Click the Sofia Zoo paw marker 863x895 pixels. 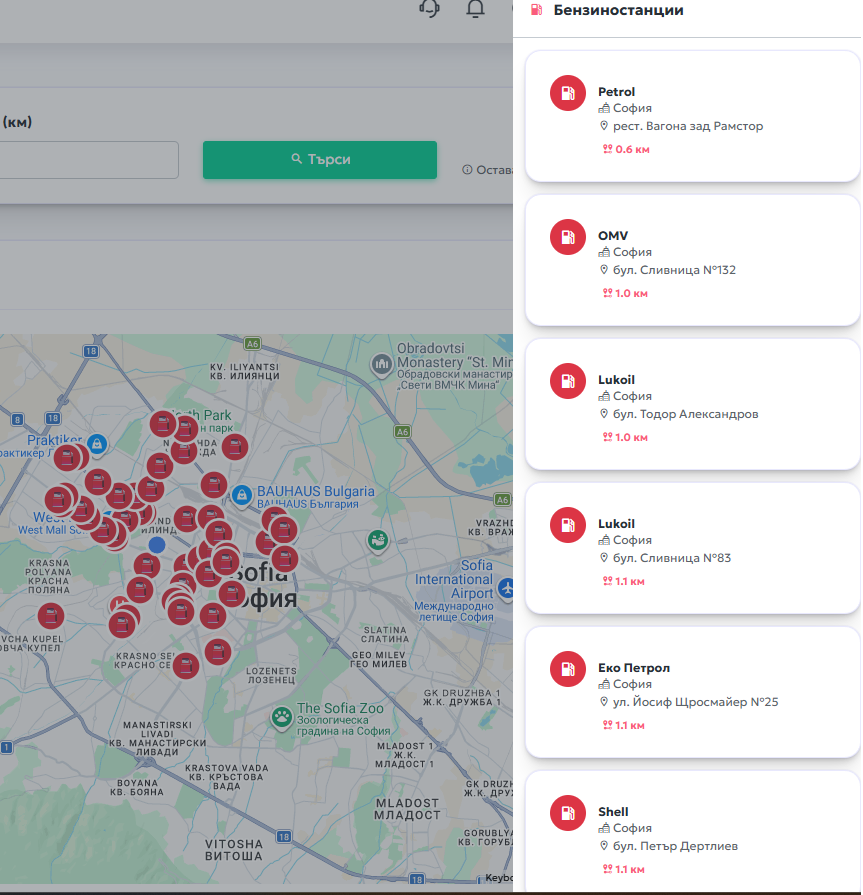pos(281,717)
